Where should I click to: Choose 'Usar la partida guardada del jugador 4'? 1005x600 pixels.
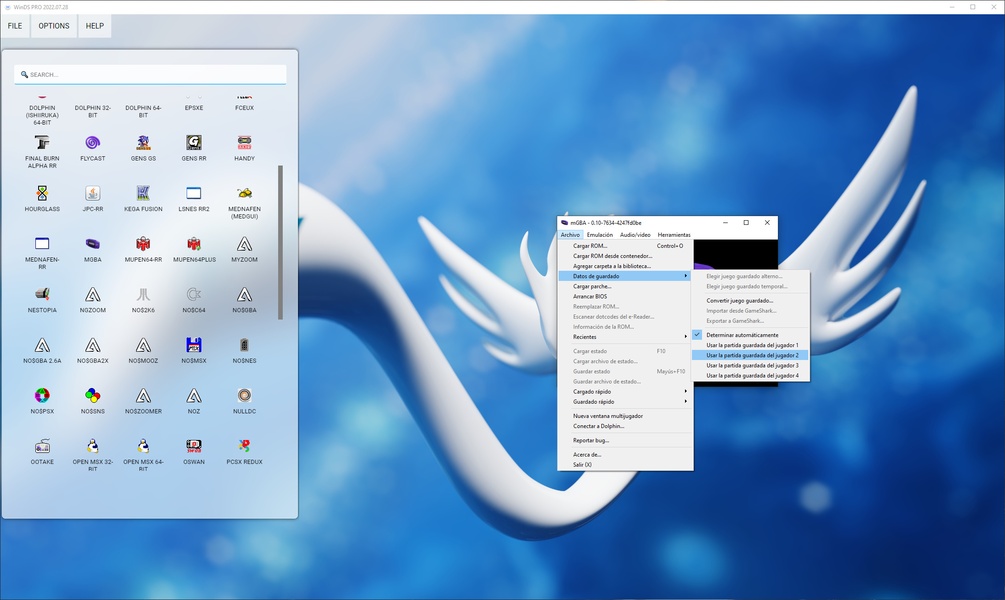tap(751, 376)
